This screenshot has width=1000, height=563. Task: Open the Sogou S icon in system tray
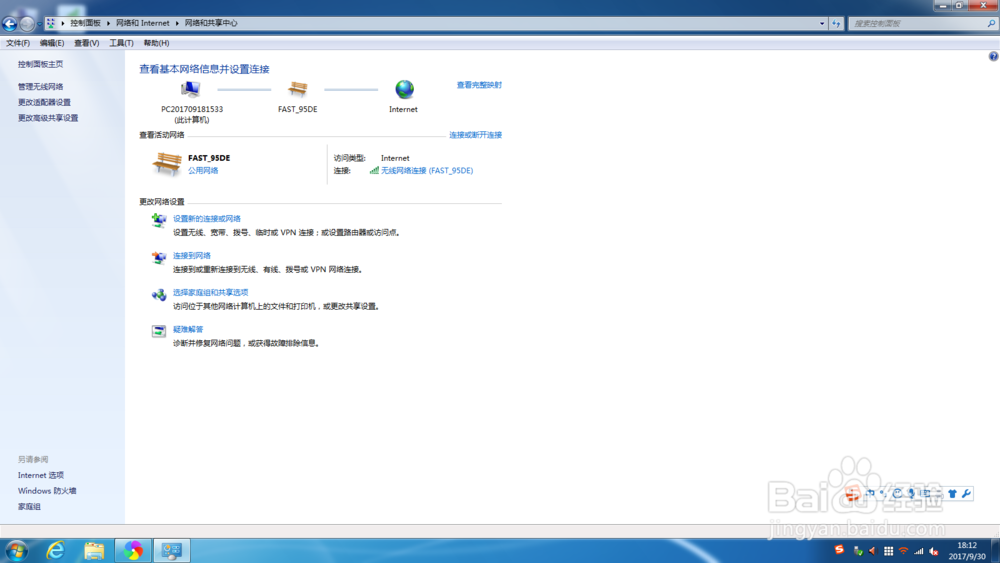point(839,550)
